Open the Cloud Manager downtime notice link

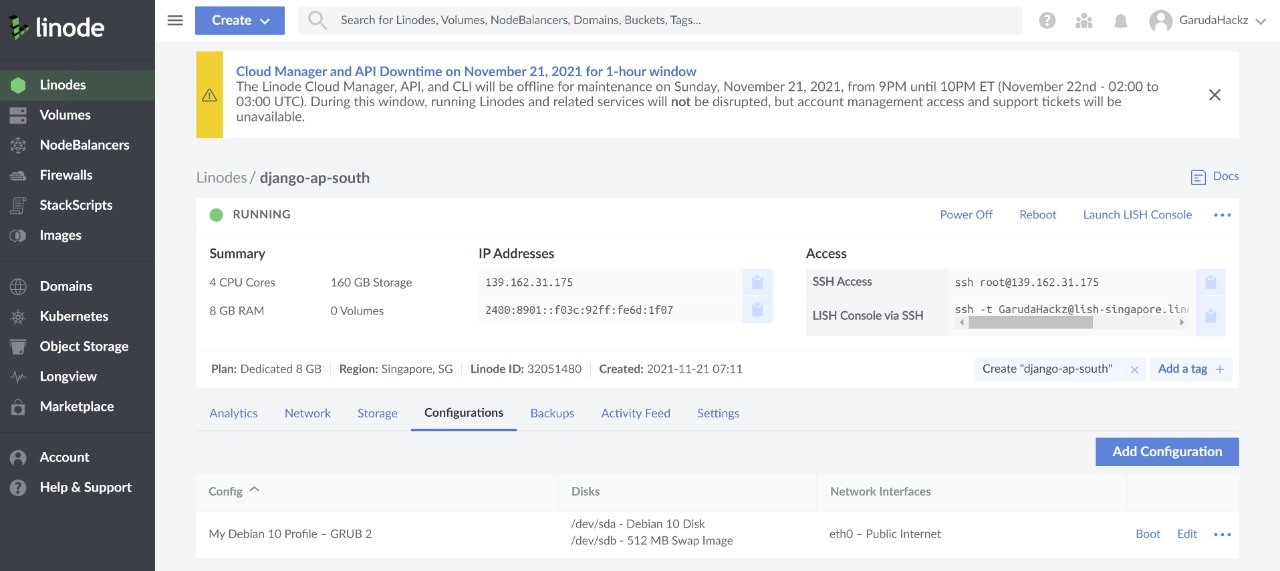click(466, 71)
